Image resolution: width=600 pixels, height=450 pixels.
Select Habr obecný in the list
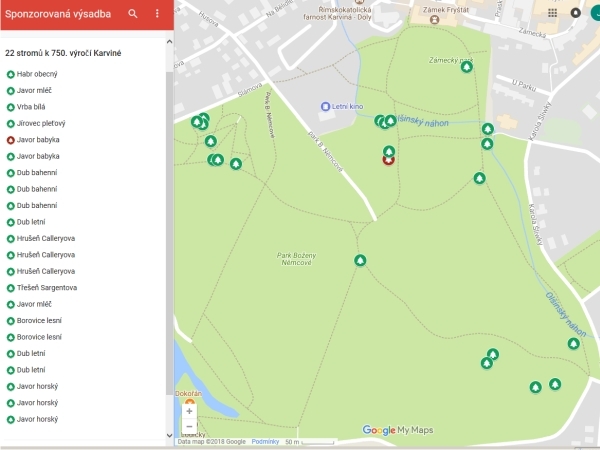[37, 74]
